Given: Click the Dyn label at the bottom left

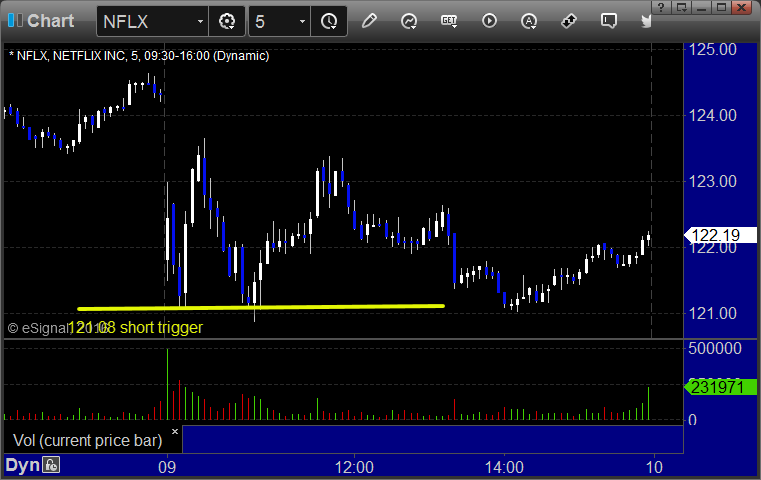Looking at the screenshot, I should [22, 465].
